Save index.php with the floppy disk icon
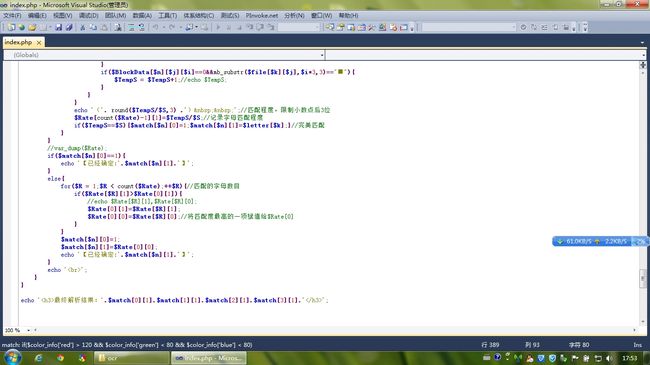The width and height of the screenshot is (650, 365). pyautogui.click(x=58, y=27)
